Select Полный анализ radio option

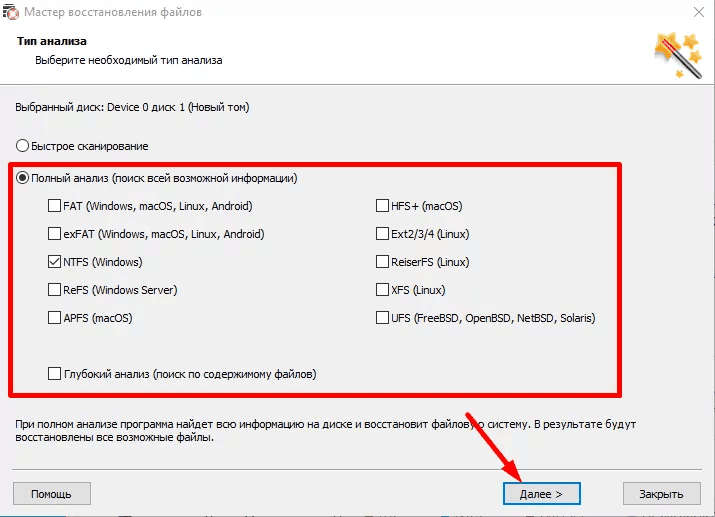point(22,178)
